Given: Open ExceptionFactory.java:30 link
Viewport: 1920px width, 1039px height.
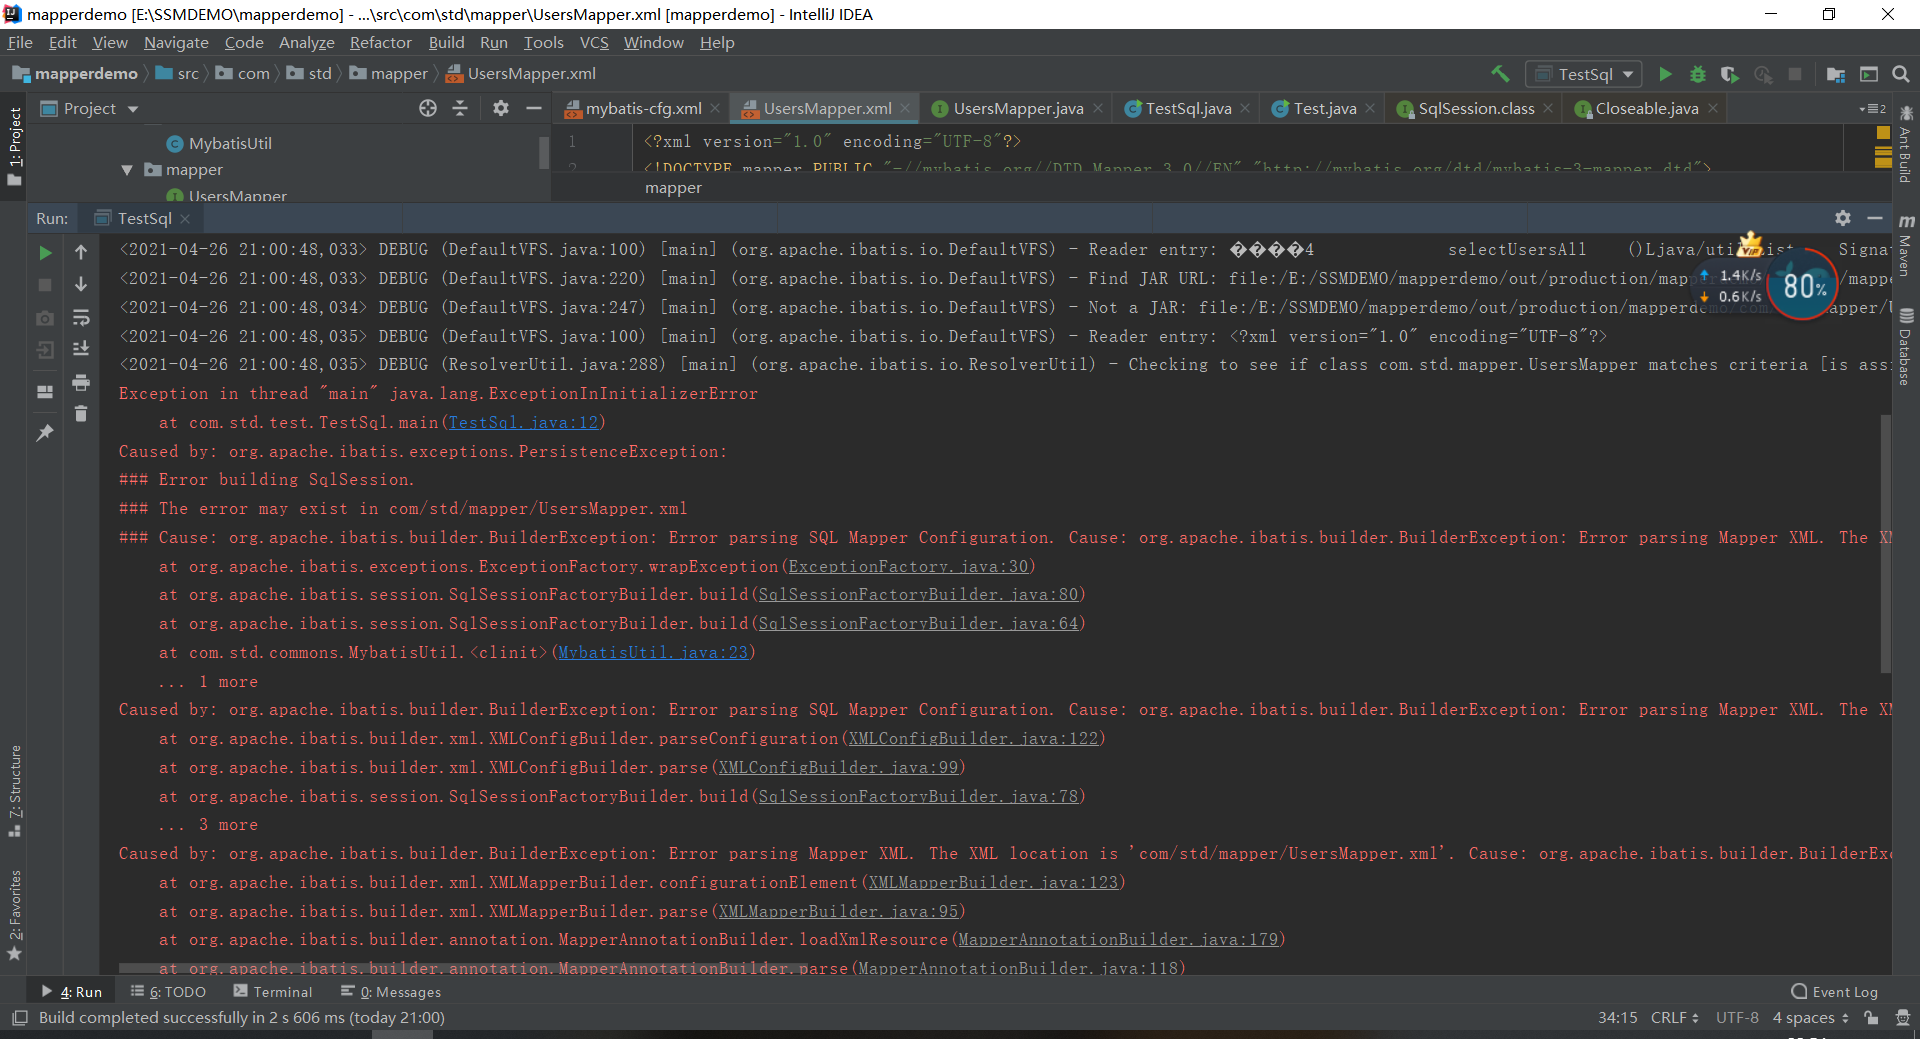Looking at the screenshot, I should (908, 566).
